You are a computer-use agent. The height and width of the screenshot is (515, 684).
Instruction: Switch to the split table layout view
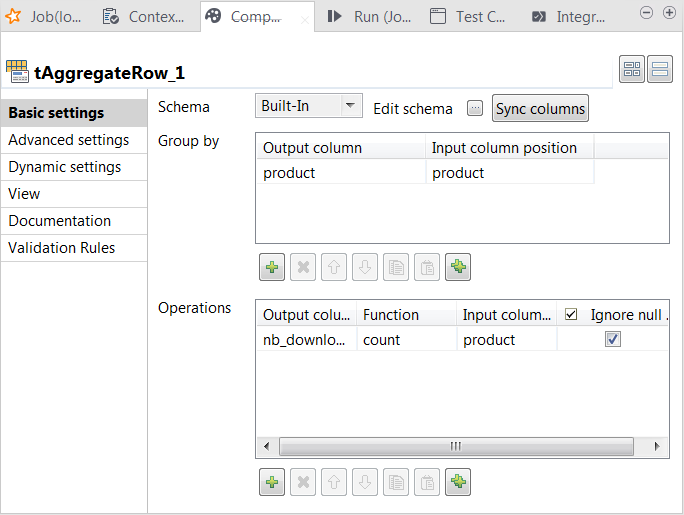633,69
